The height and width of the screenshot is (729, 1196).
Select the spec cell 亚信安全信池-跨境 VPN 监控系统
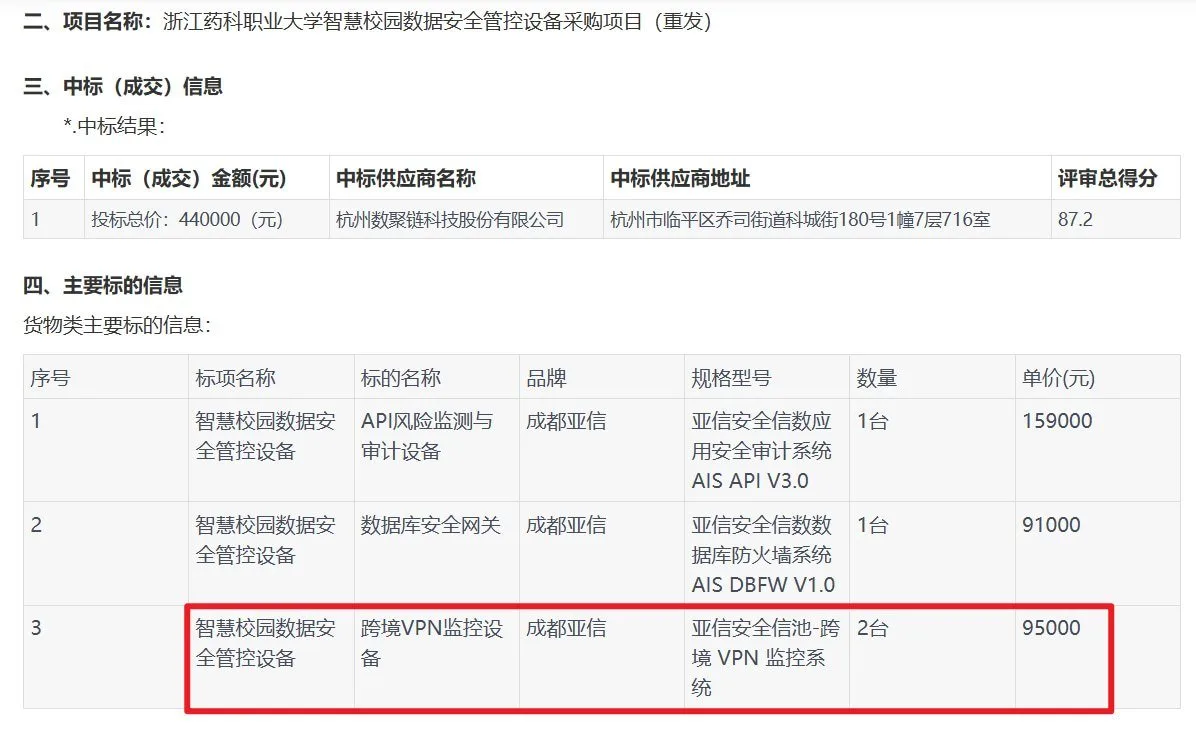coord(765,657)
